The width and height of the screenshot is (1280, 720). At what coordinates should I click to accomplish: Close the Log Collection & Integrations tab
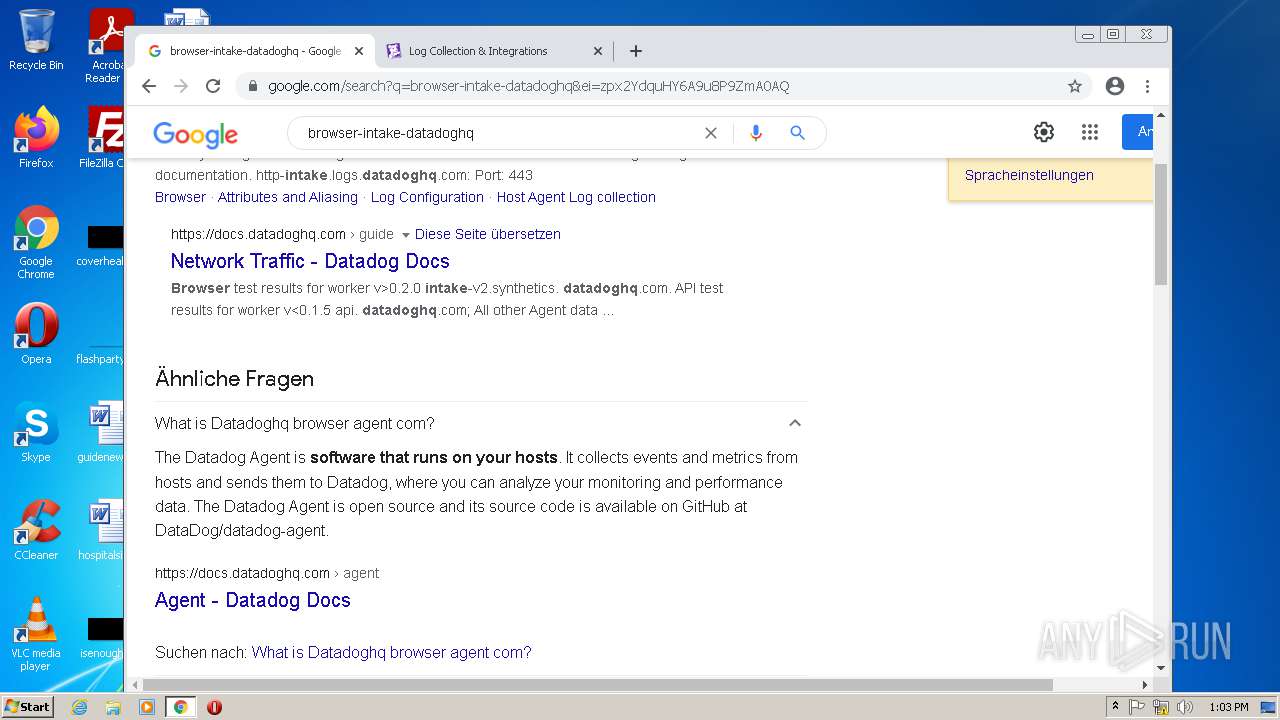pyautogui.click(x=598, y=51)
